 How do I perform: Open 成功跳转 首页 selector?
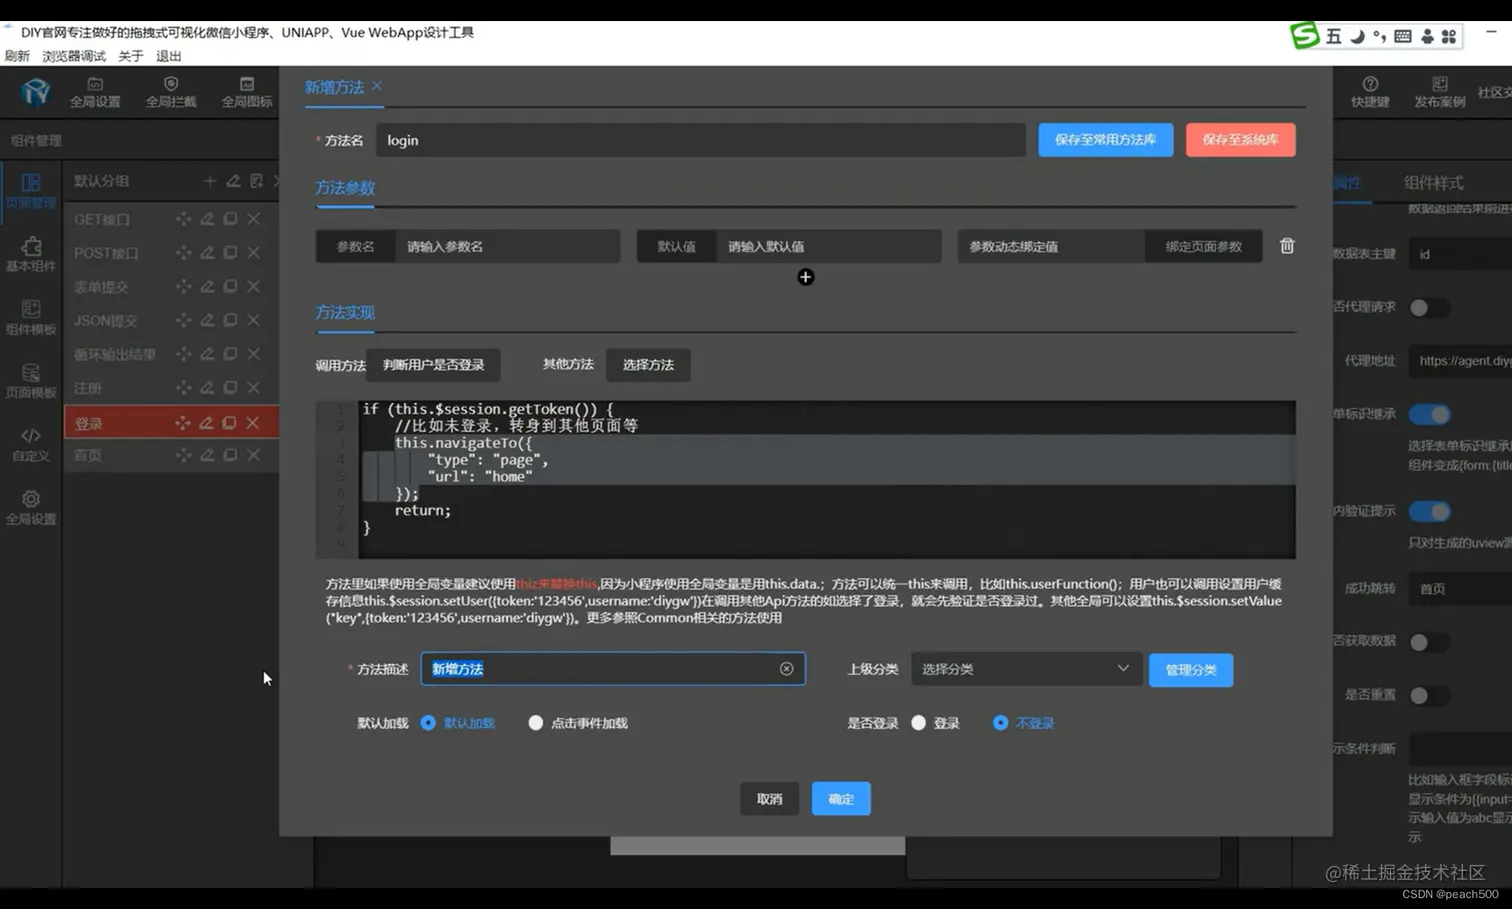point(1460,589)
